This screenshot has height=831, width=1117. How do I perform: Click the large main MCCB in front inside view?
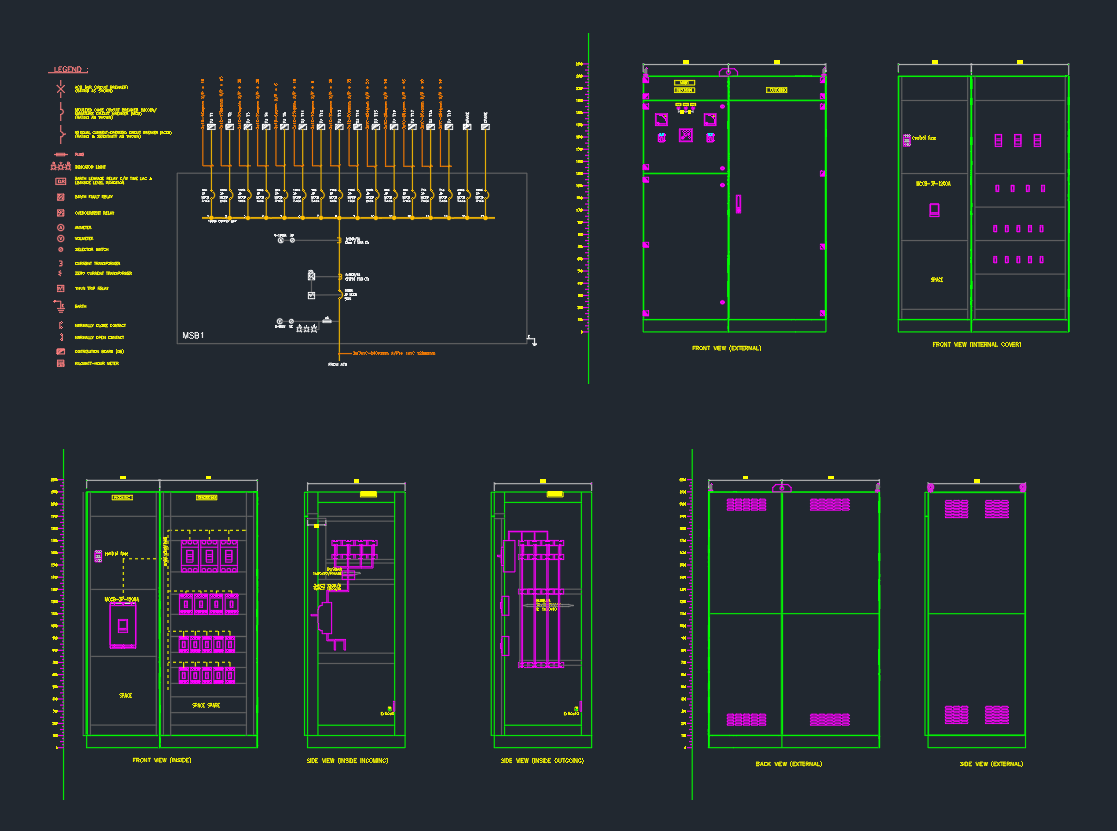pos(123,626)
